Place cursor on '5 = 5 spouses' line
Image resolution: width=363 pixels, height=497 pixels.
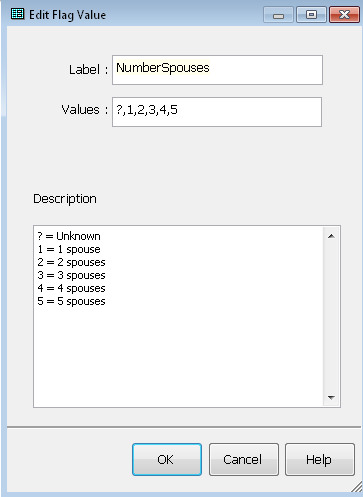click(71, 301)
